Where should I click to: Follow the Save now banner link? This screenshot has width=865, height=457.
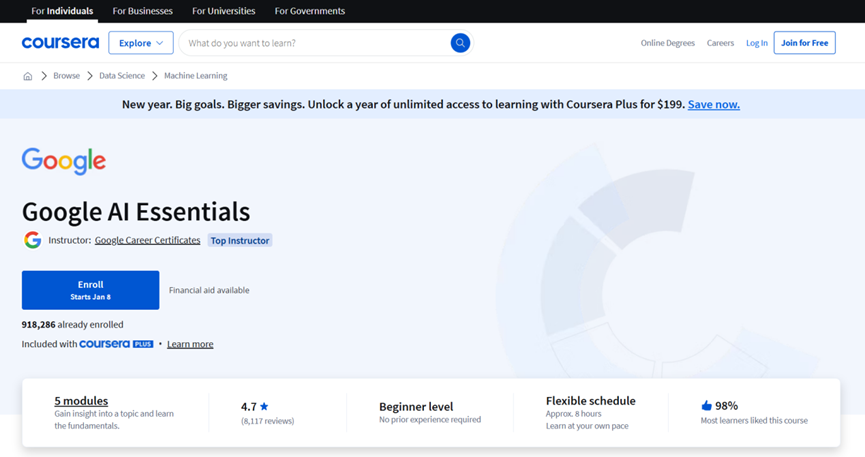(x=714, y=104)
